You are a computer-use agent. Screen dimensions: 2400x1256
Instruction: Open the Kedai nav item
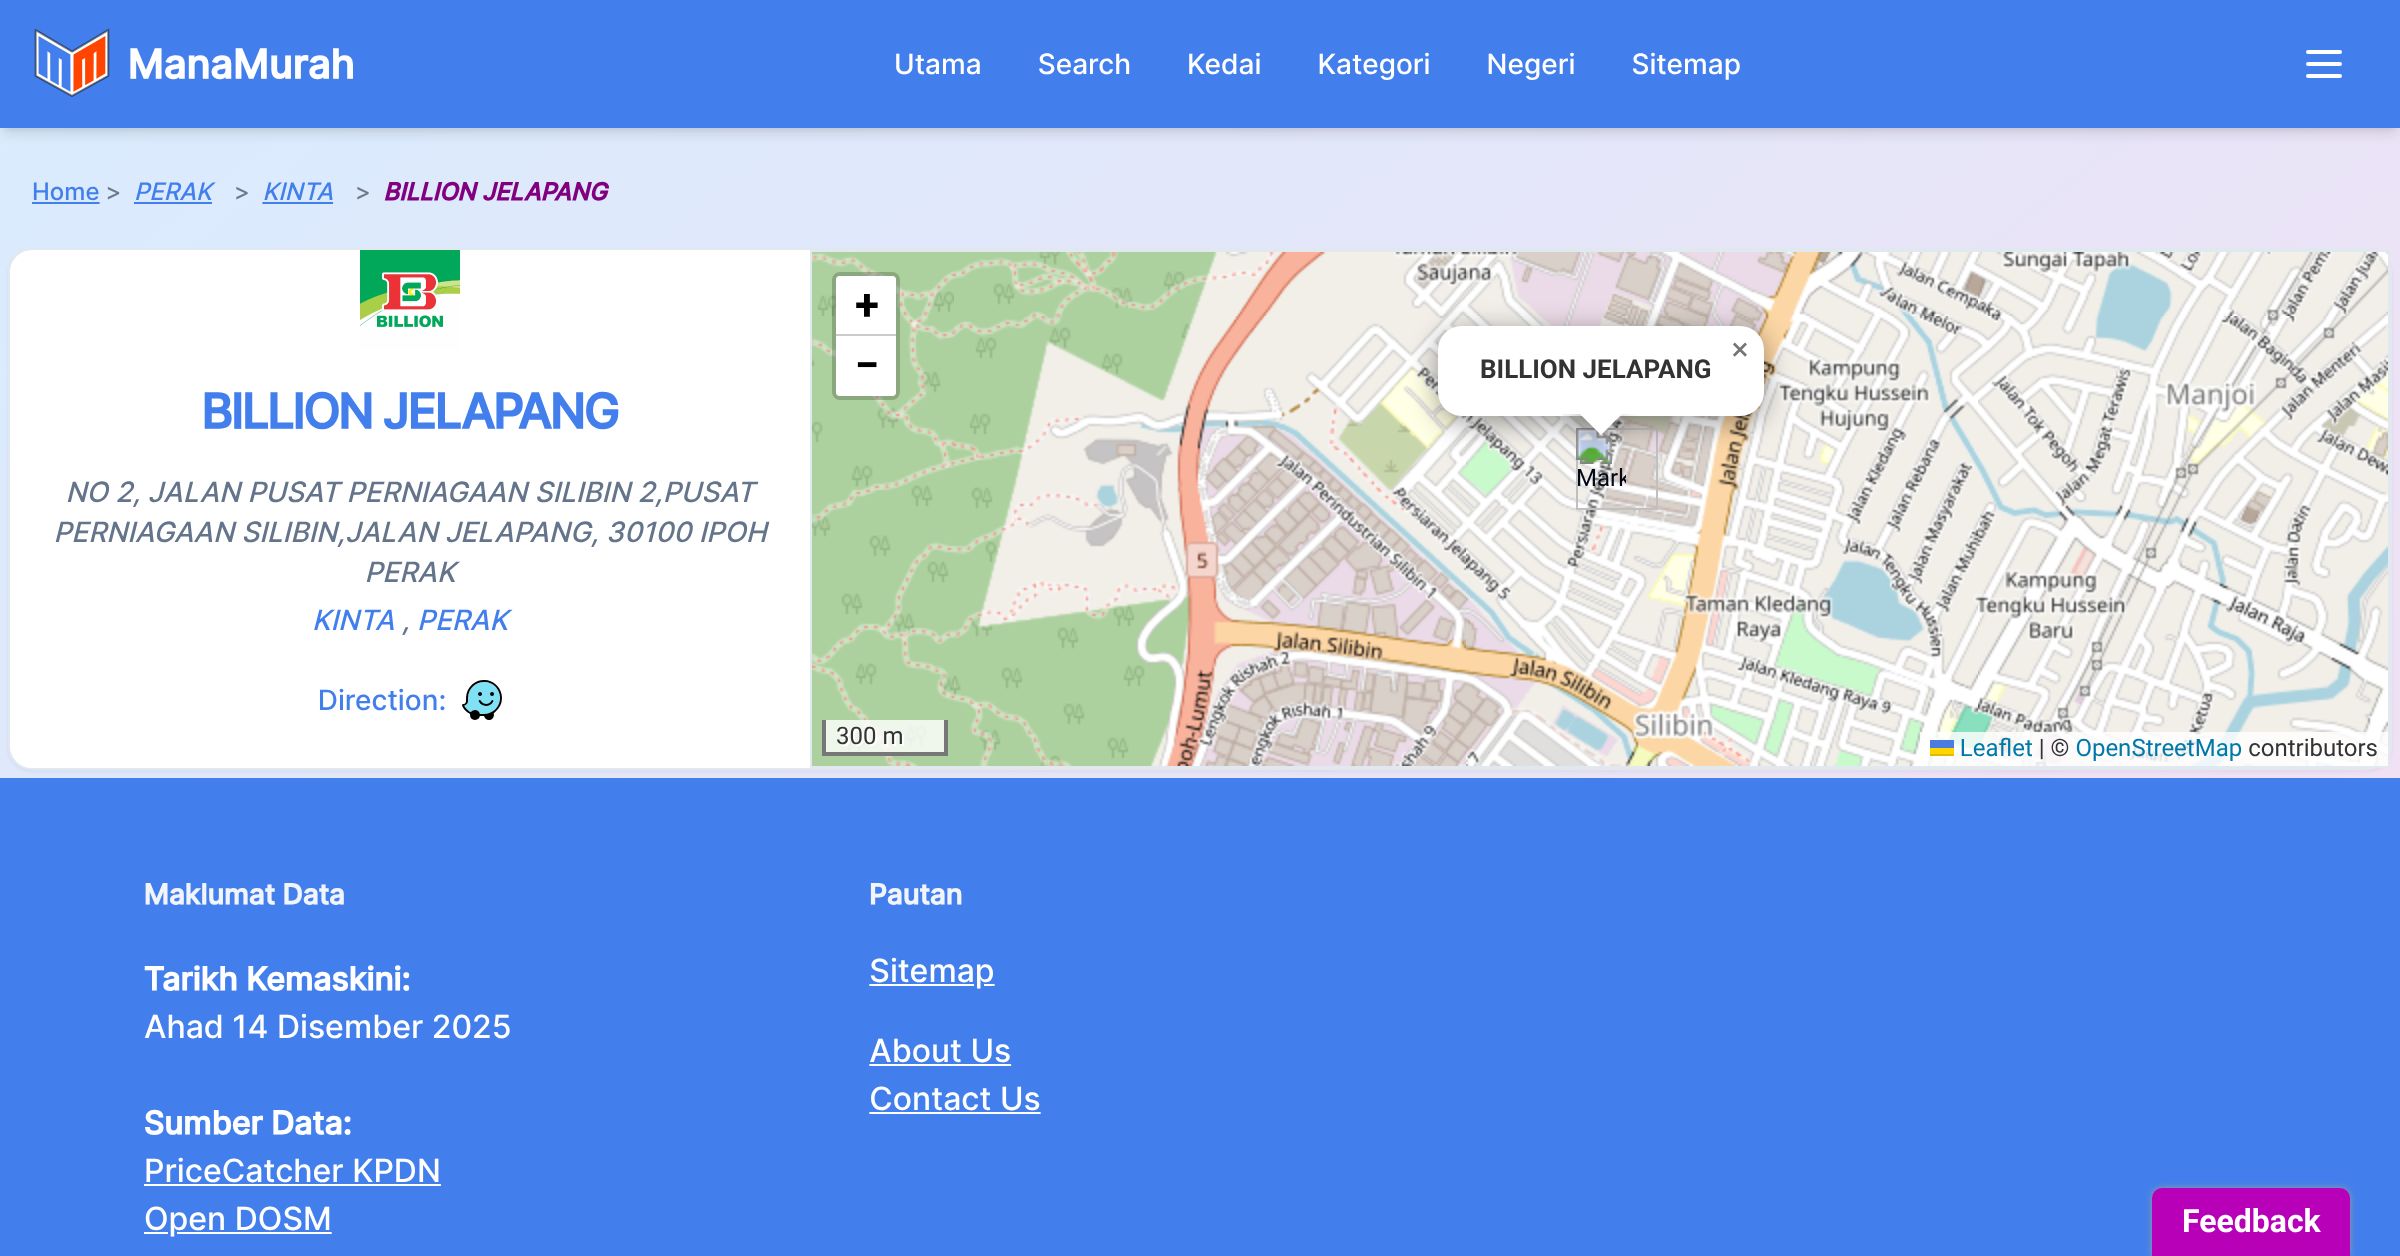(1223, 64)
